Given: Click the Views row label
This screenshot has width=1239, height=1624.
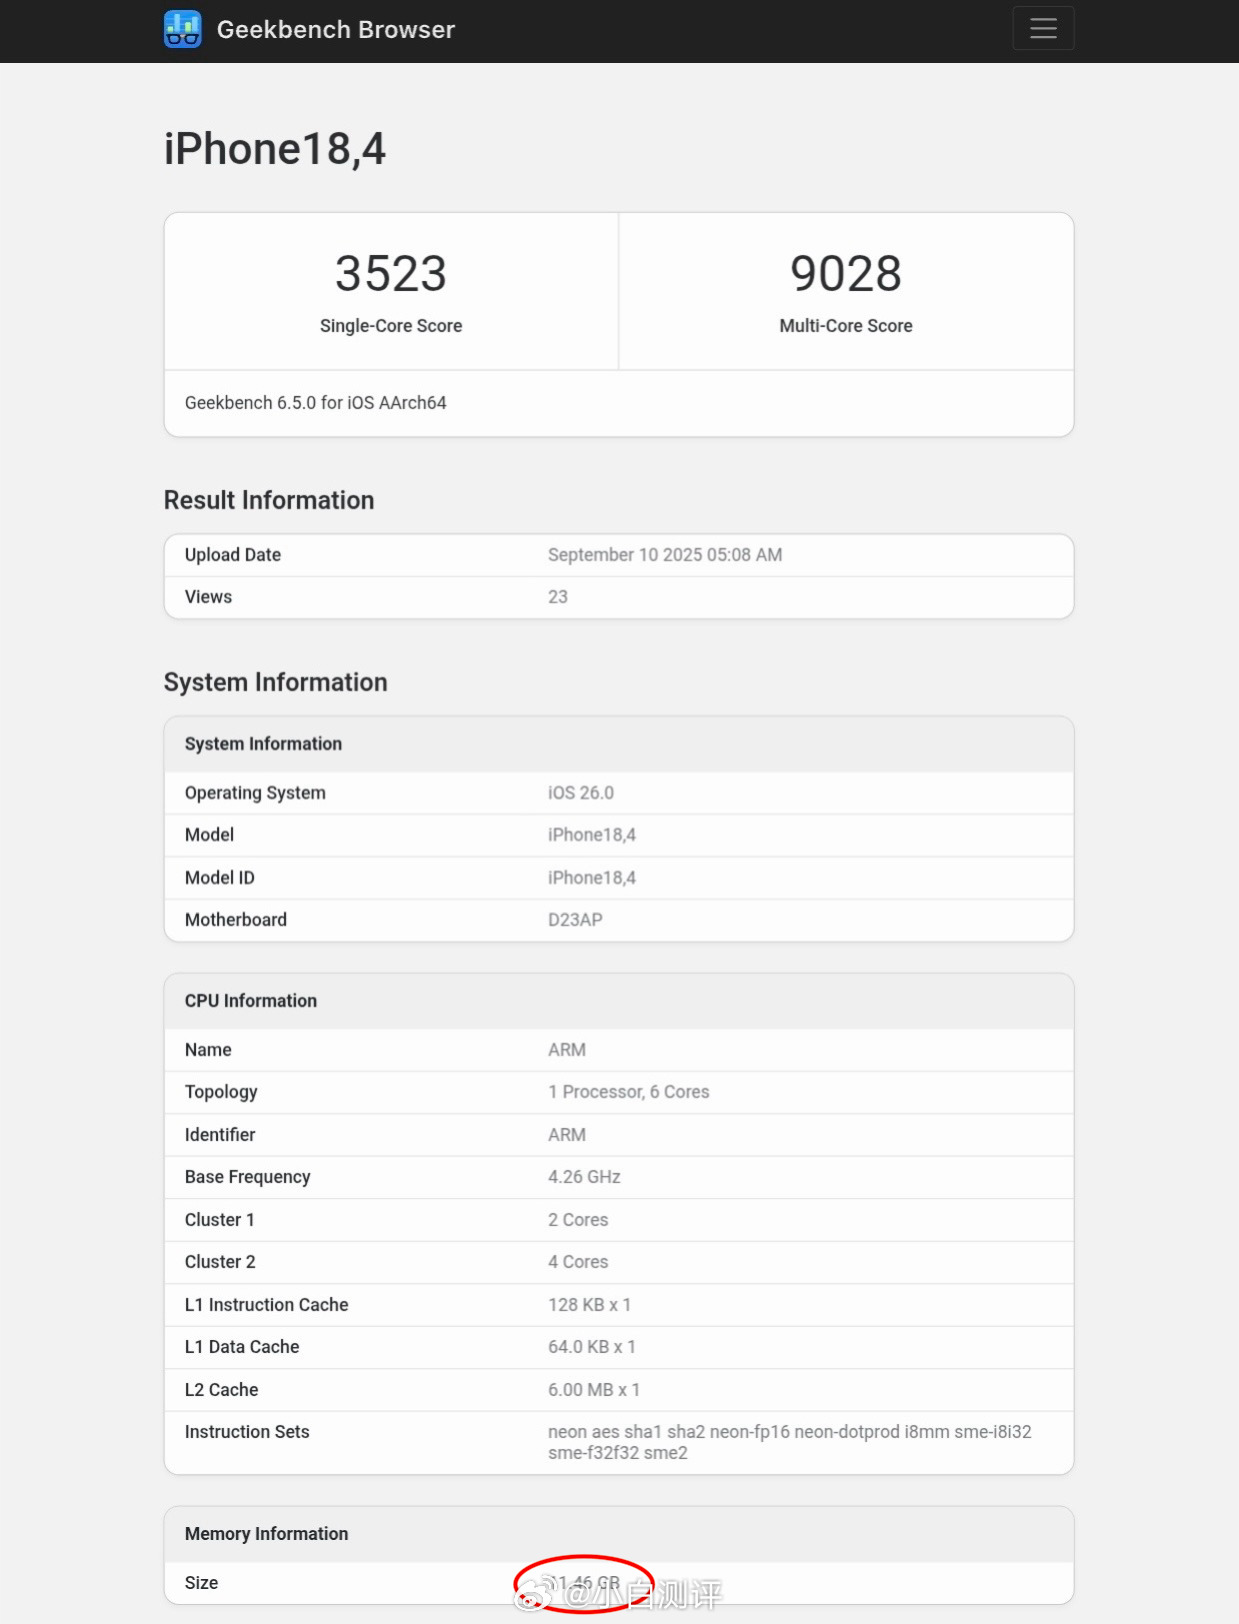Looking at the screenshot, I should click(208, 597).
